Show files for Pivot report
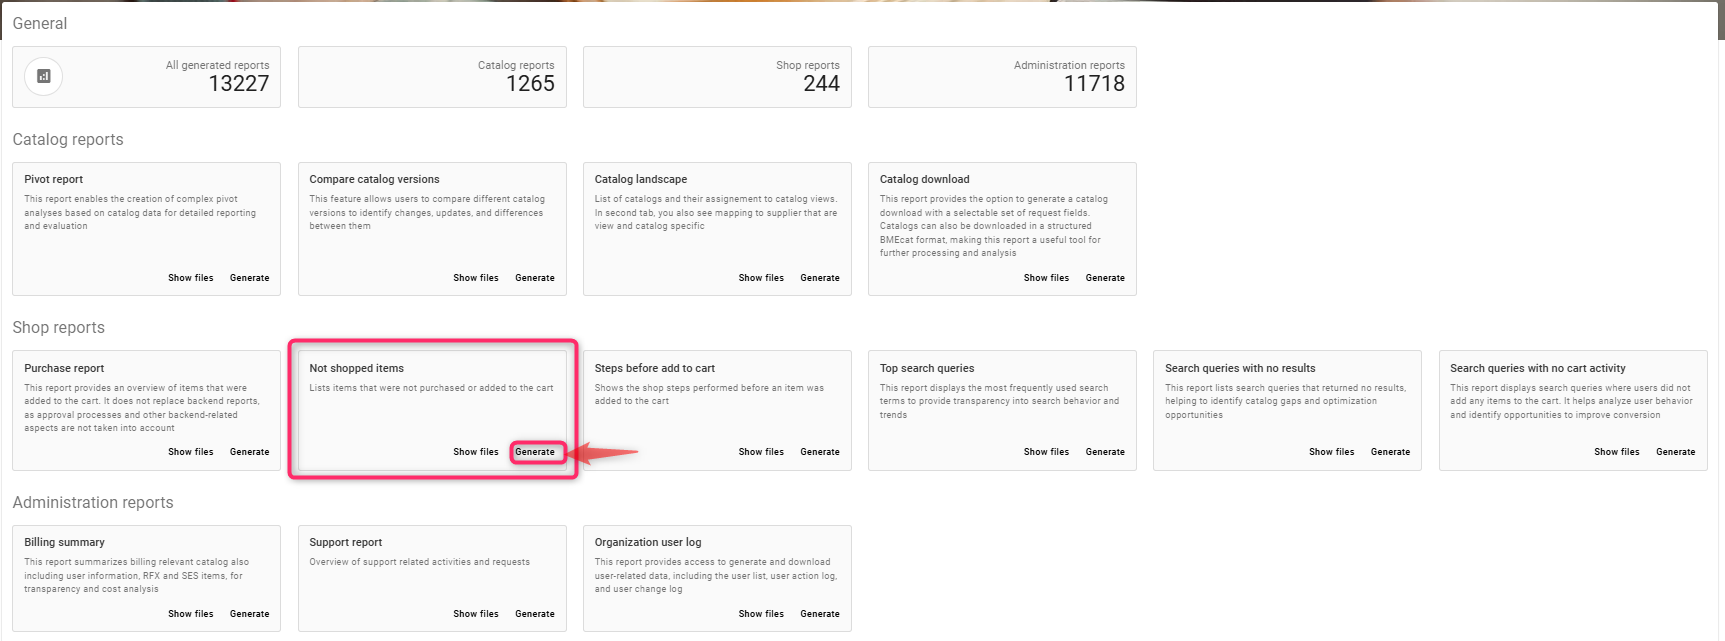 pos(190,278)
